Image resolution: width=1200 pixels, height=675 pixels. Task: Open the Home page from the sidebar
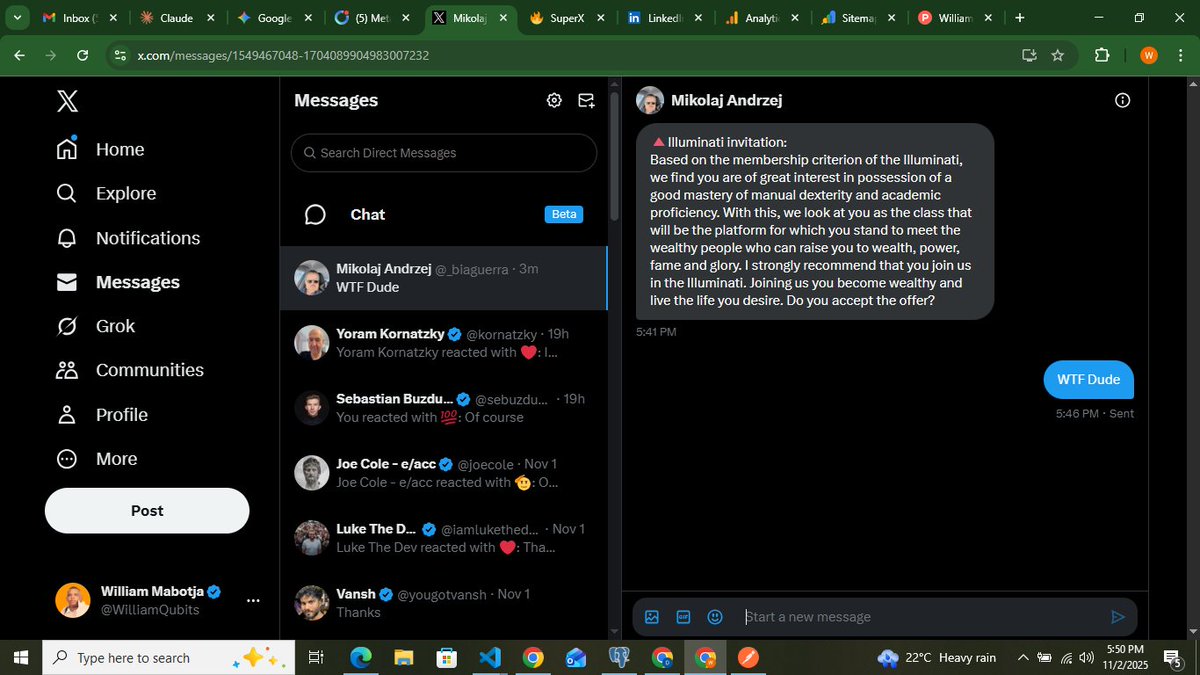(101, 149)
